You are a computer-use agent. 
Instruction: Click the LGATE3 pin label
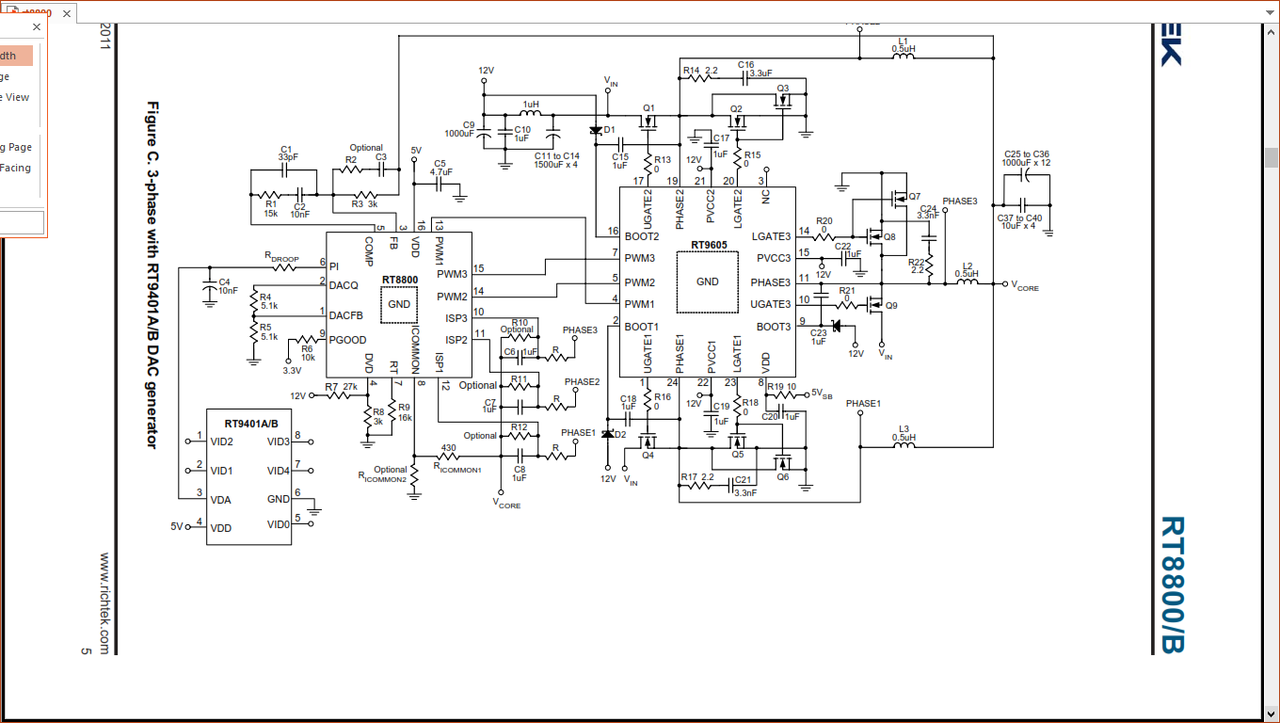771,236
